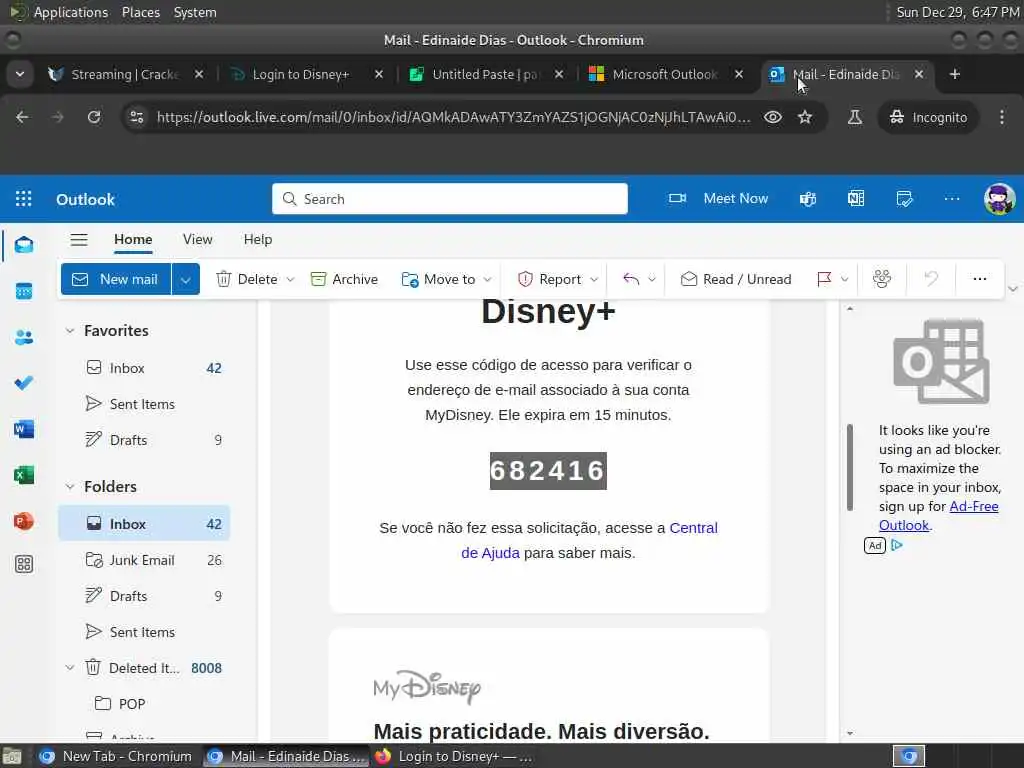Launch Excel from the left rail
Viewport: 1024px width, 768px height.
tap(24, 475)
